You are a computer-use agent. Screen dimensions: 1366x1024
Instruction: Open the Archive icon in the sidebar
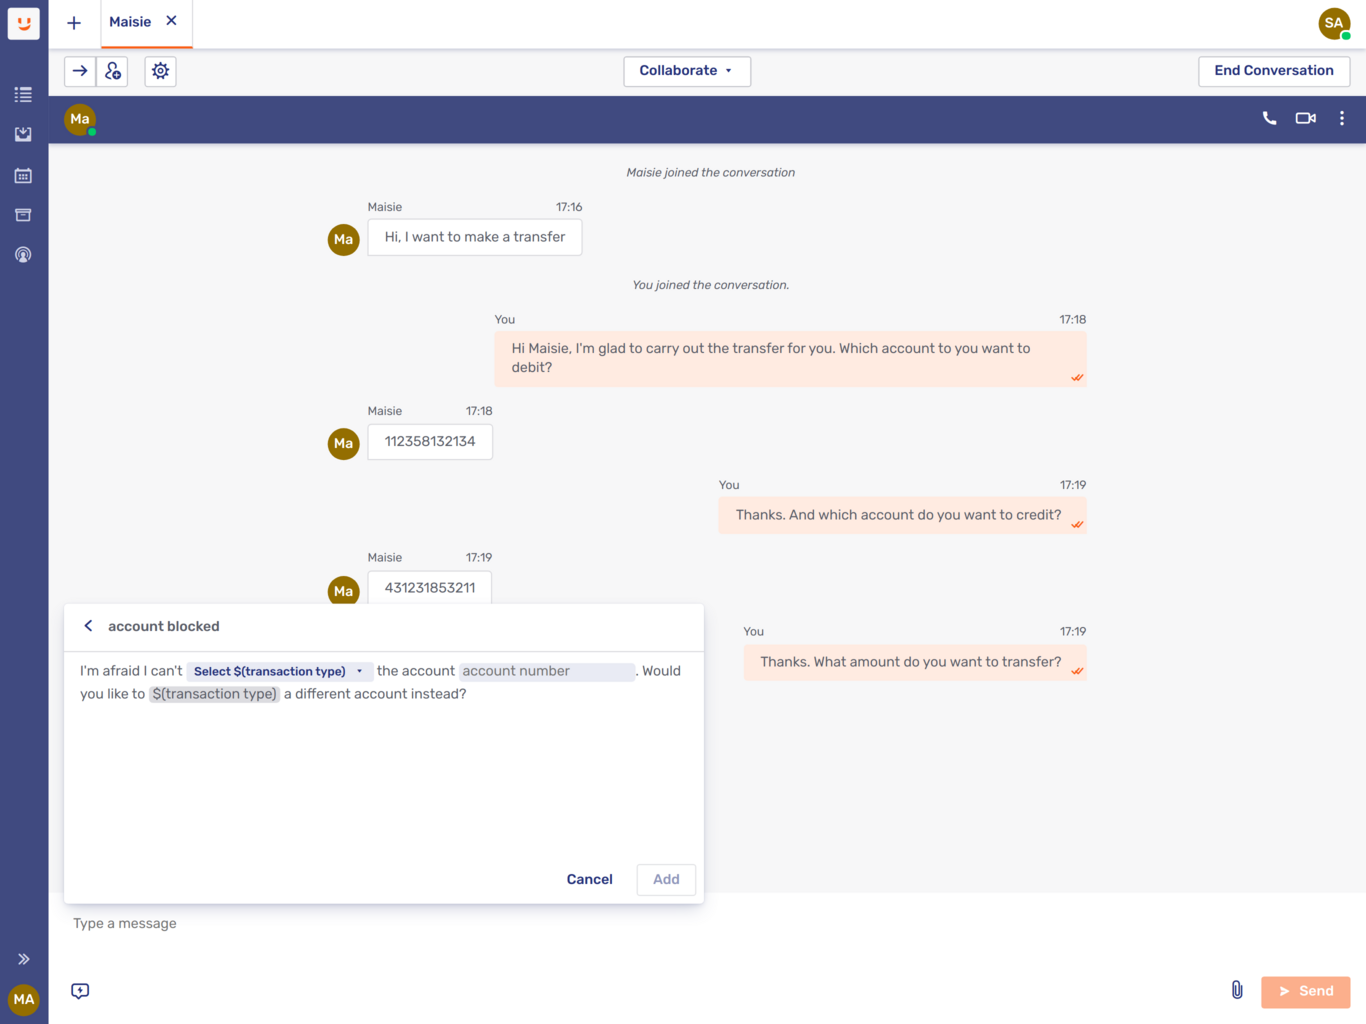tap(23, 214)
